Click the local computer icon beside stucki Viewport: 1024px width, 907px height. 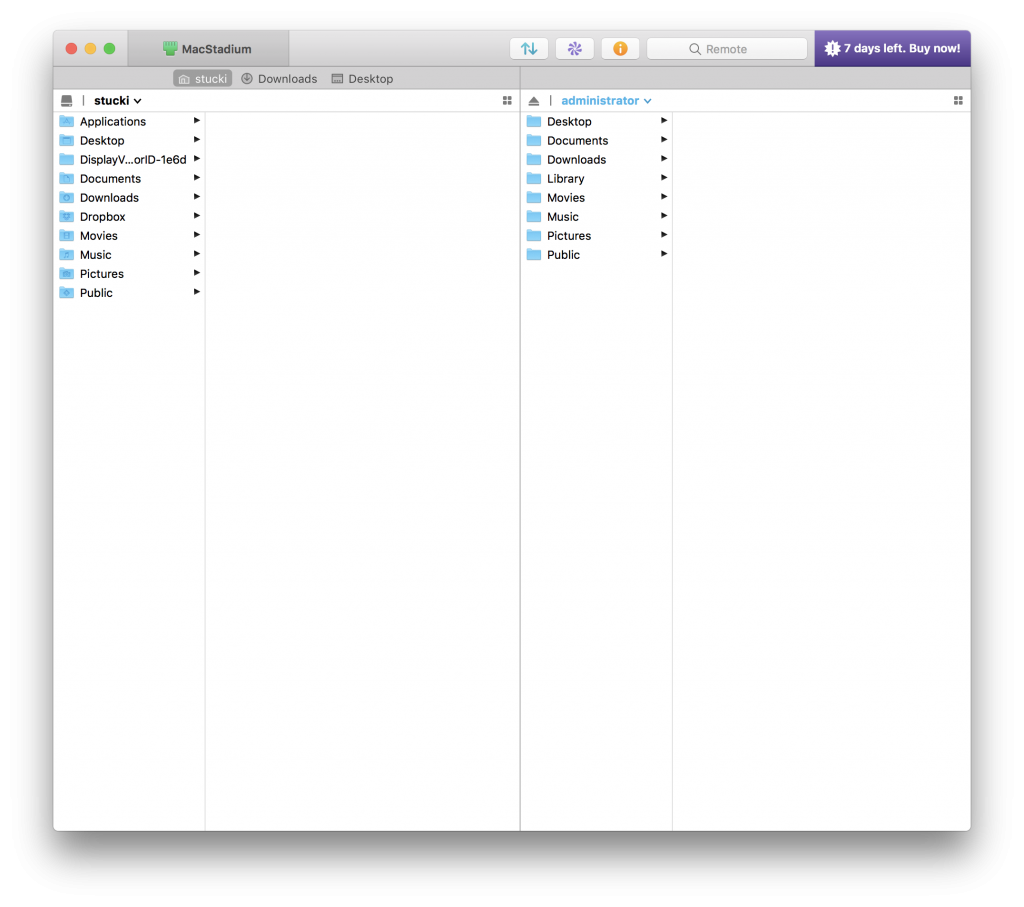point(67,101)
